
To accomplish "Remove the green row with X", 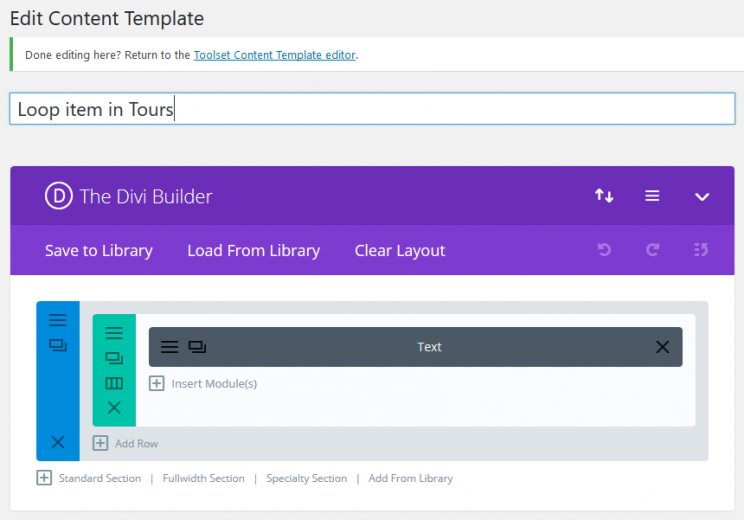I will (x=114, y=408).
